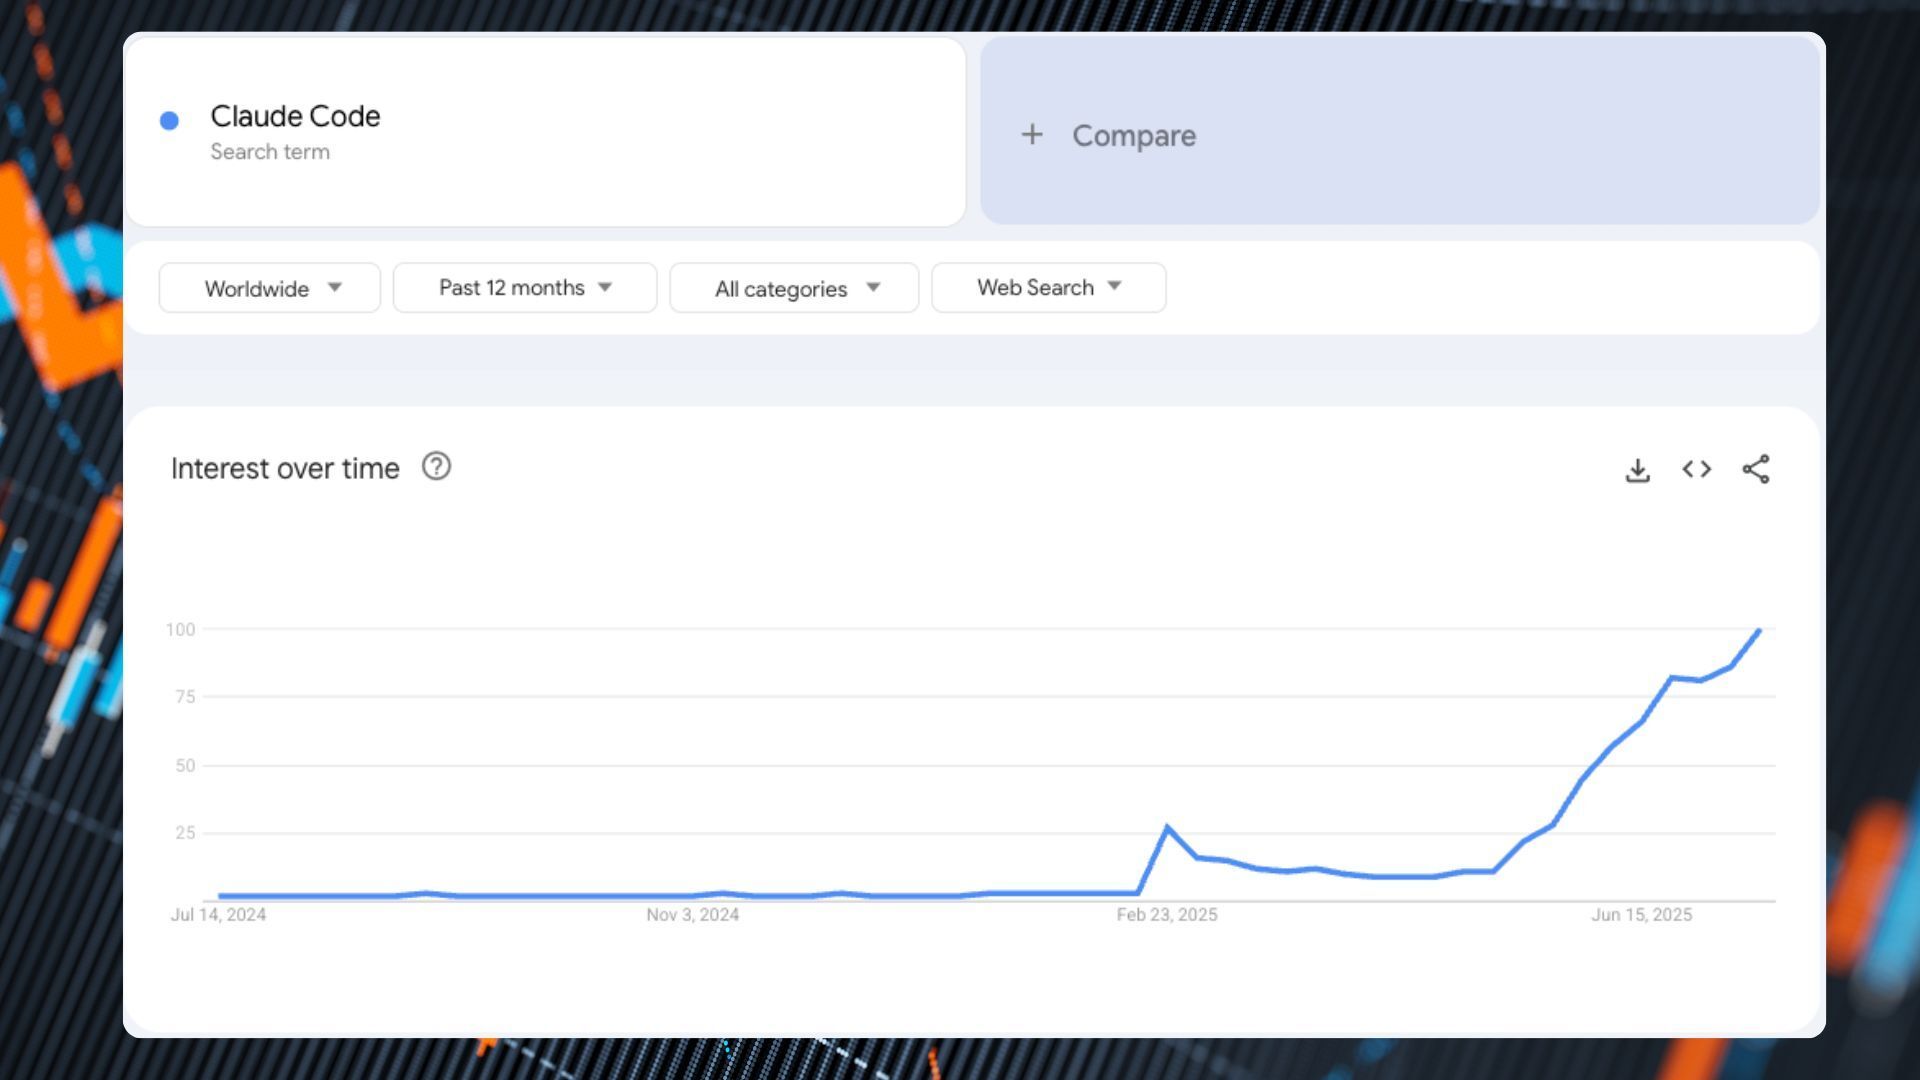Click the blue dot beside Claude Code
Viewport: 1920px width, 1080px height.
click(169, 121)
